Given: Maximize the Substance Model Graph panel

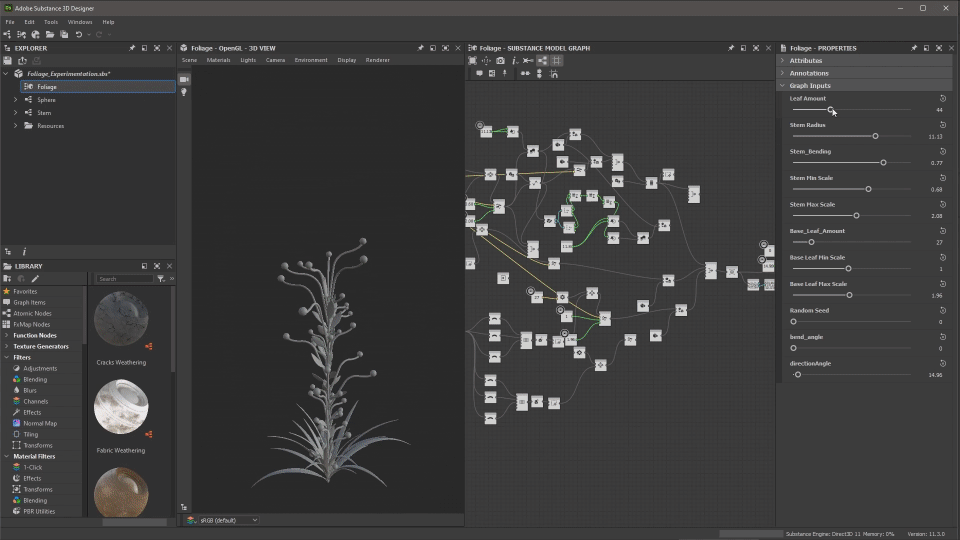Looking at the screenshot, I should click(x=756, y=48).
